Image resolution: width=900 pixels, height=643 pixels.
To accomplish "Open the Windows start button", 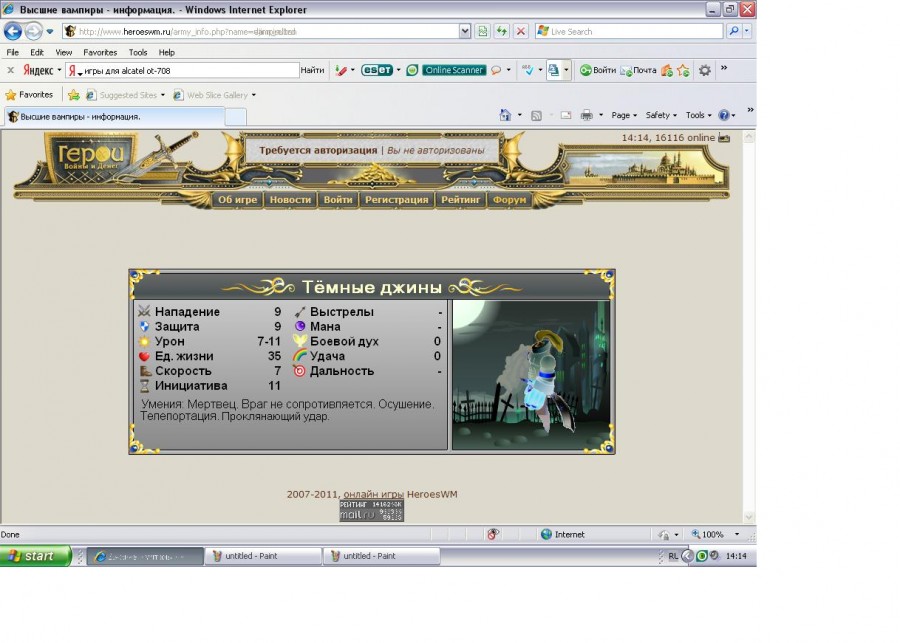I will (35, 556).
